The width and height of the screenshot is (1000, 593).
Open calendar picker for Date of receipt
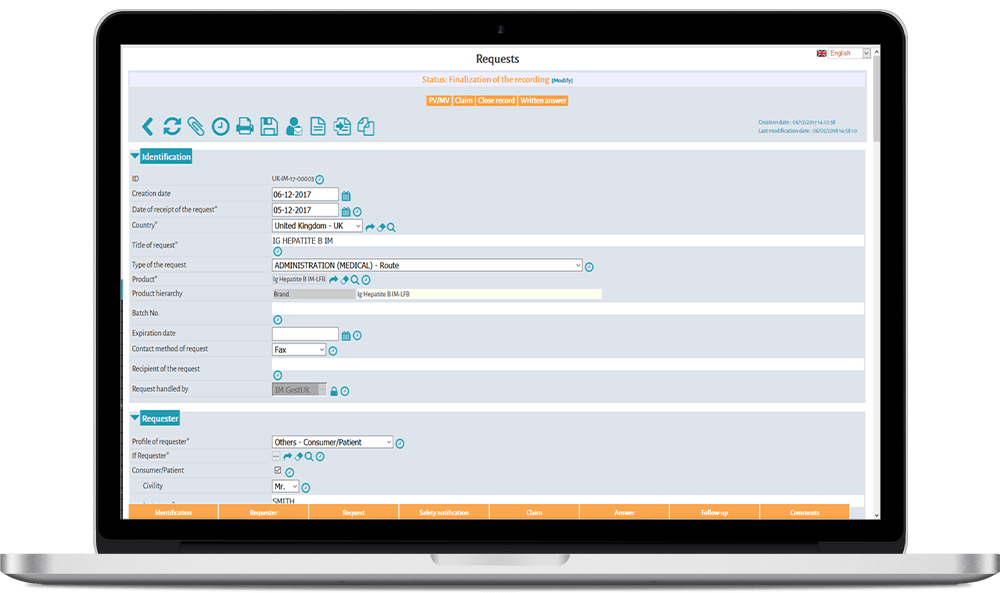[x=346, y=212]
